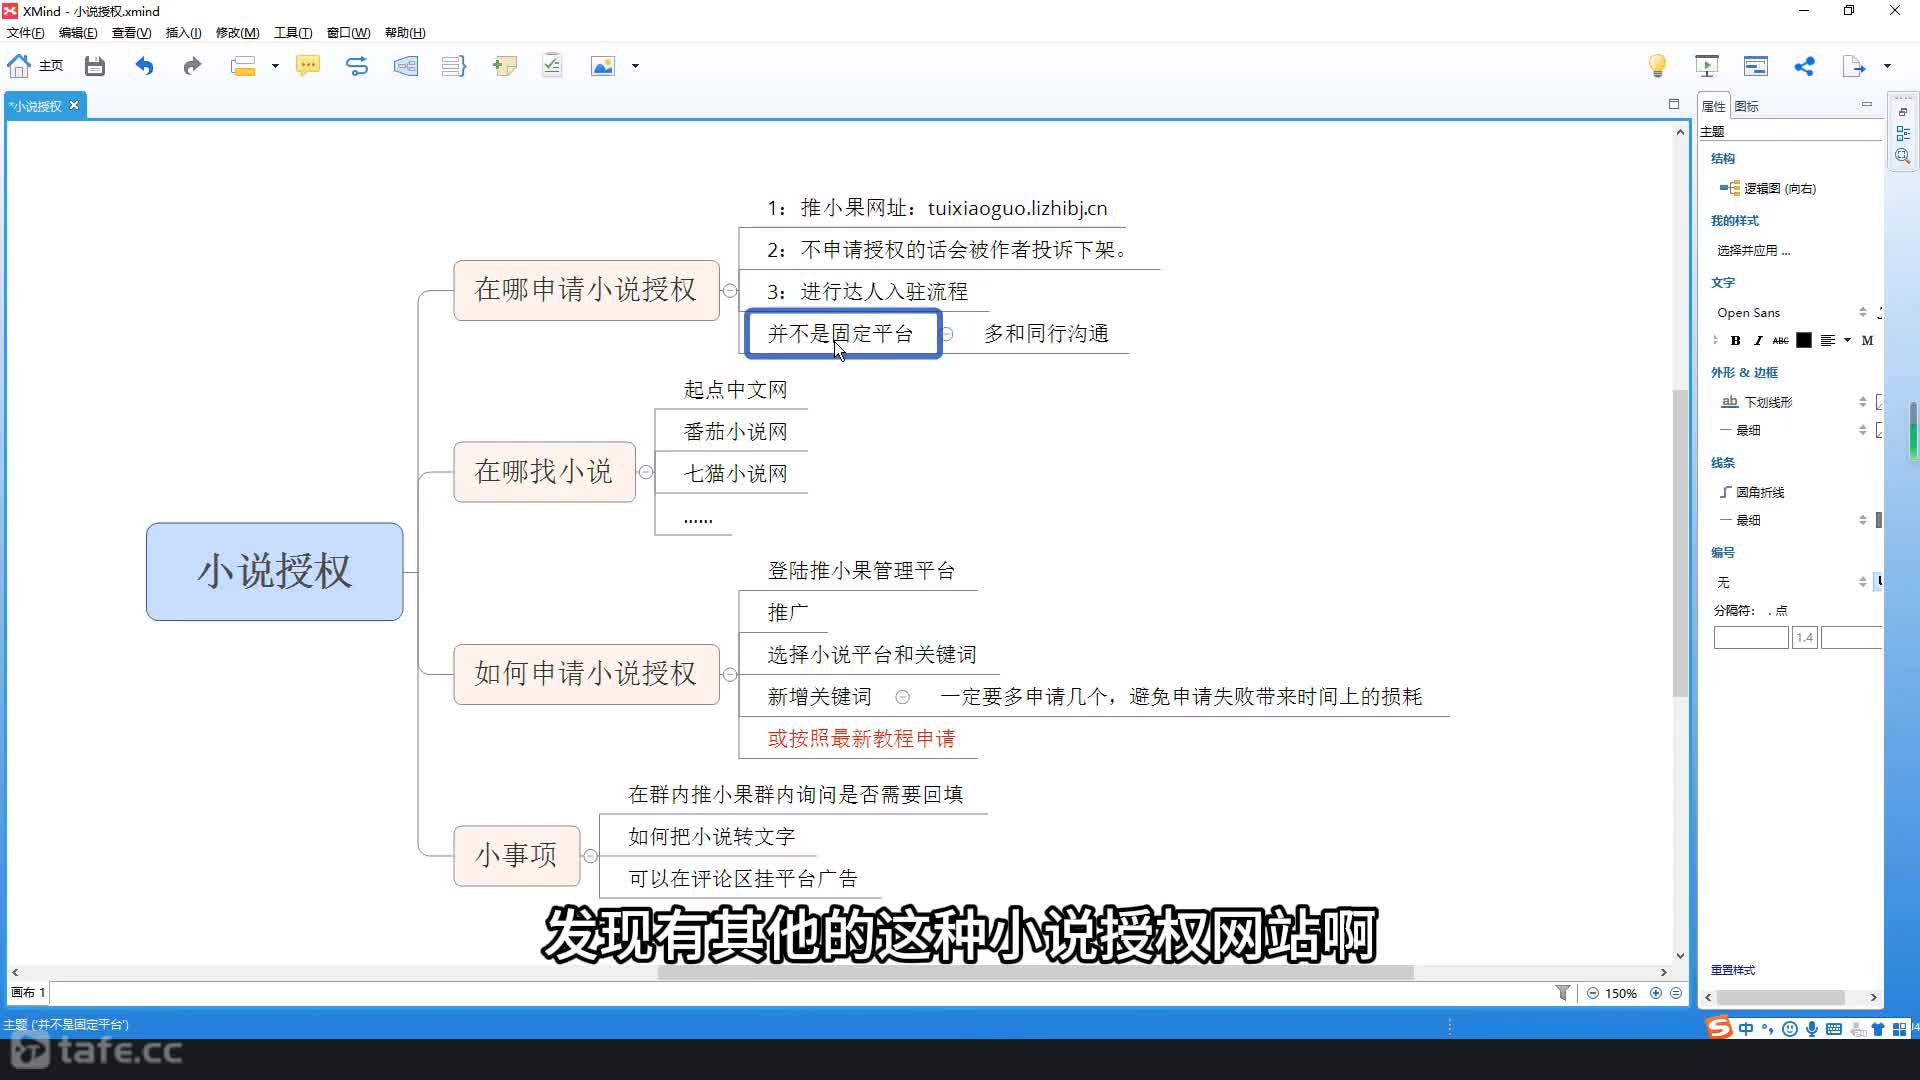This screenshot has height=1080, width=1920.
Task: Select the red 或按照最新教程申请 topic
Action: tap(861, 739)
